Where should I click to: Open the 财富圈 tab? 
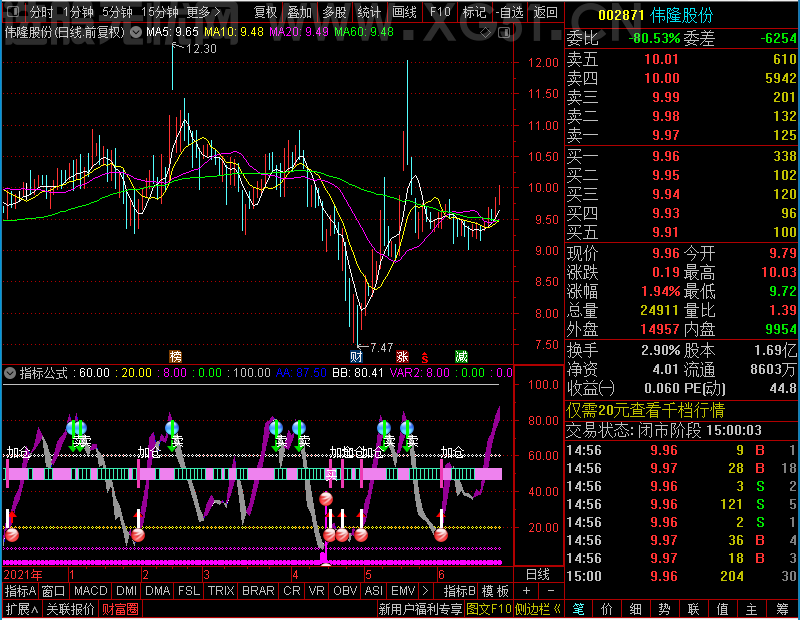click(120, 609)
